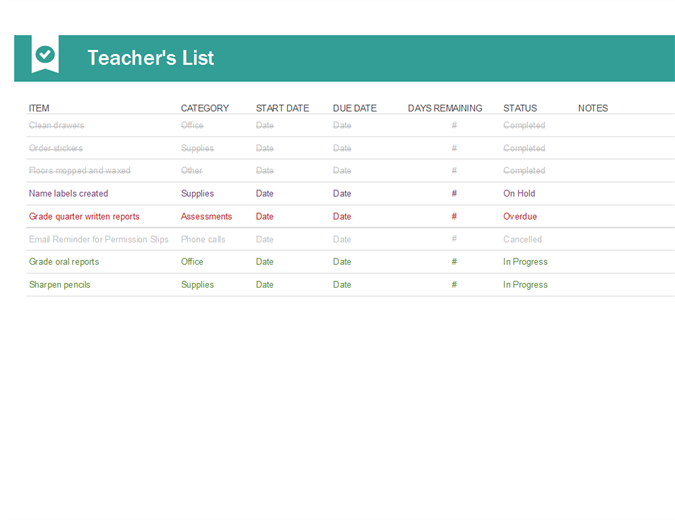The image size is (675, 520).
Task: Click the DAYS REMAINING column header
Action: (x=445, y=108)
